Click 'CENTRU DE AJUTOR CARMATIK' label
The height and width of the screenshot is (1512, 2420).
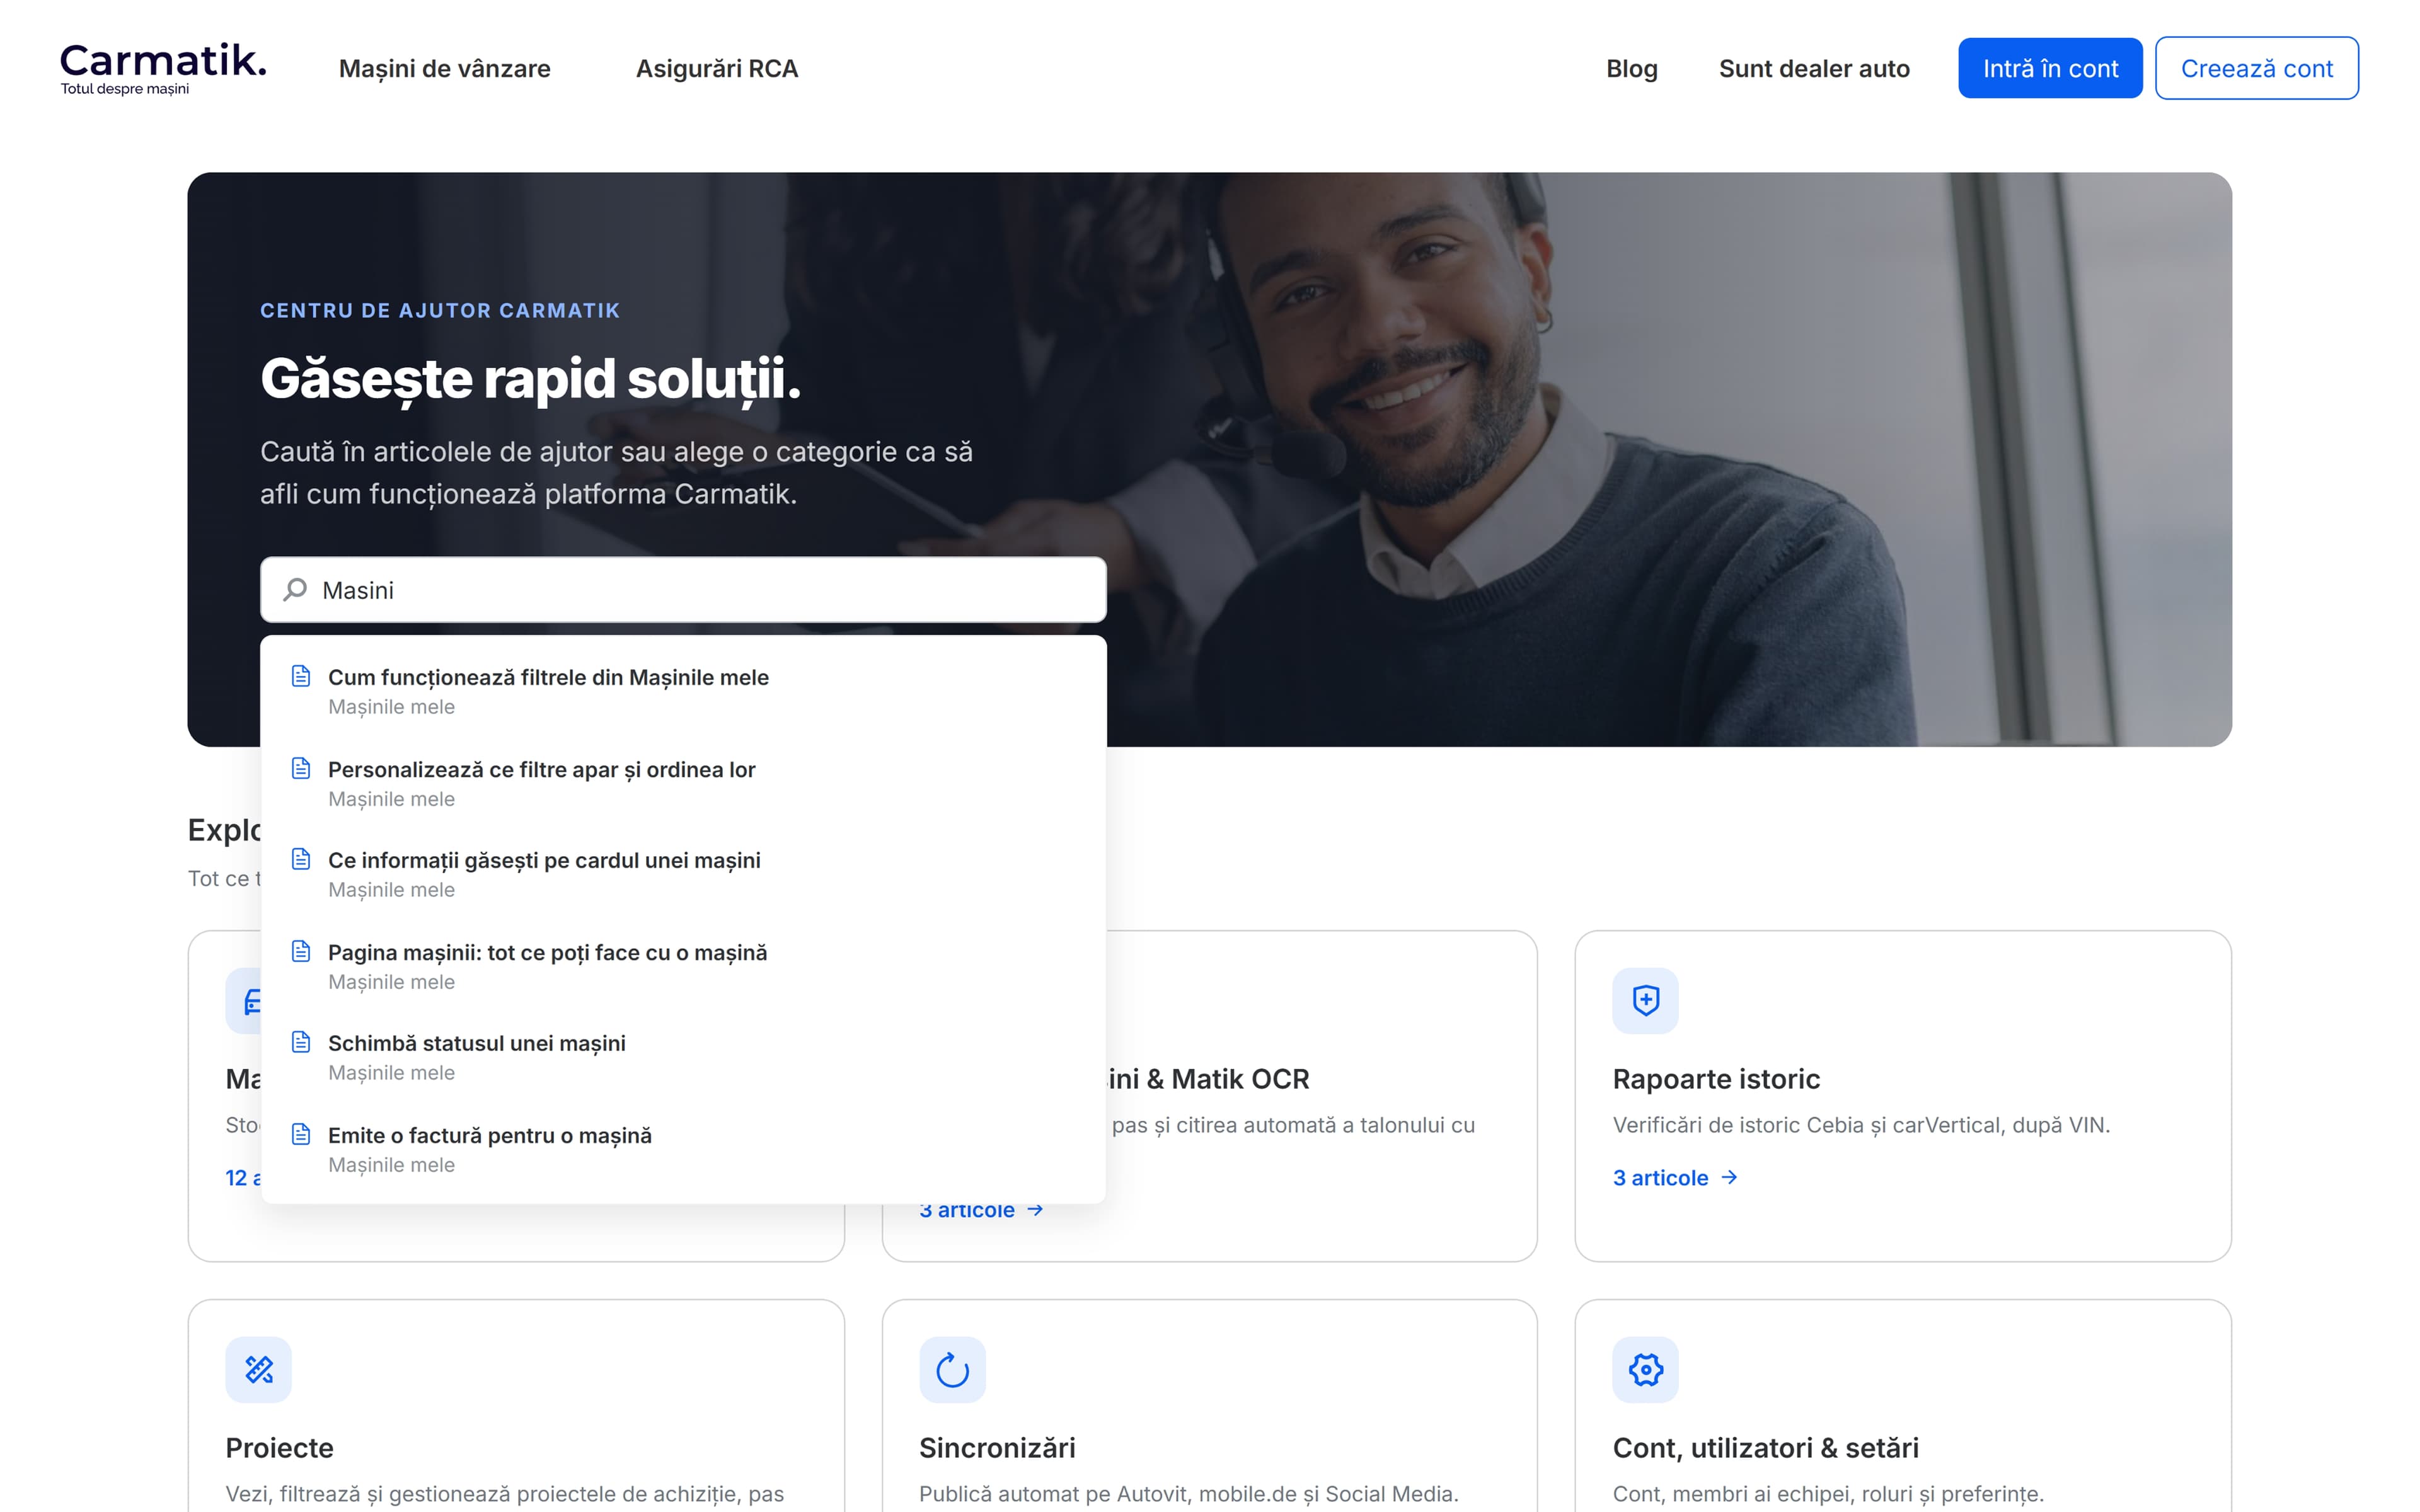tap(440, 310)
